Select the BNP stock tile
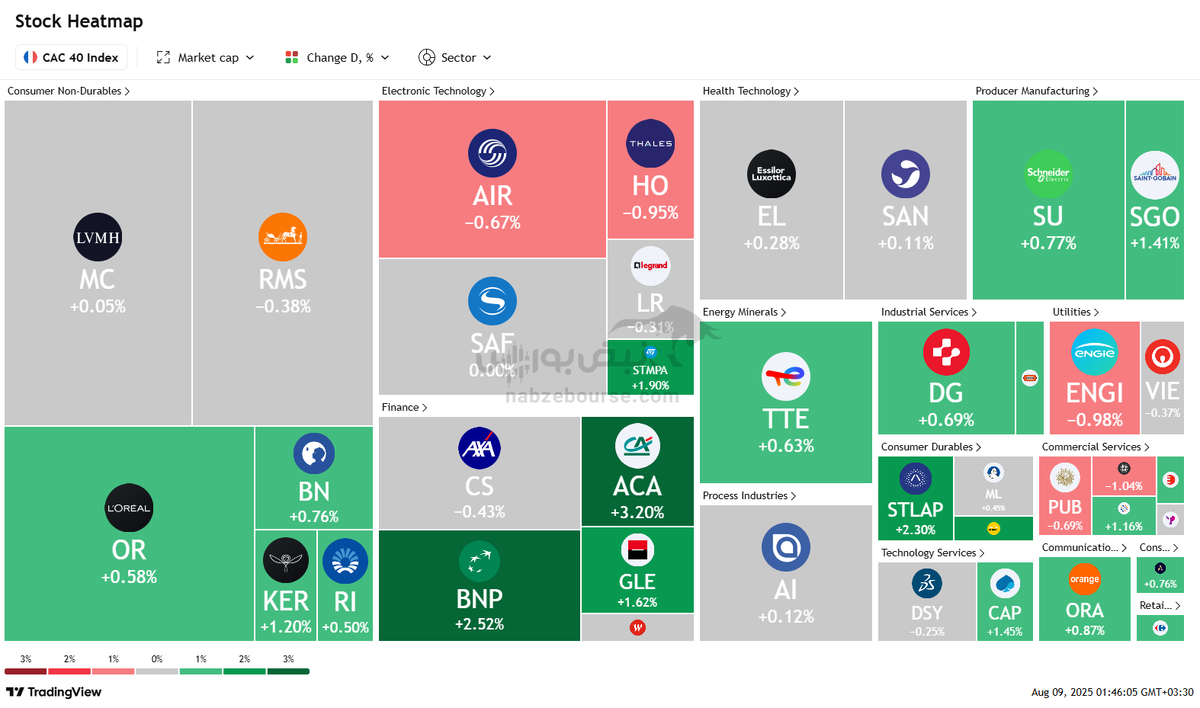Image resolution: width=1200 pixels, height=708 pixels. tap(479, 585)
